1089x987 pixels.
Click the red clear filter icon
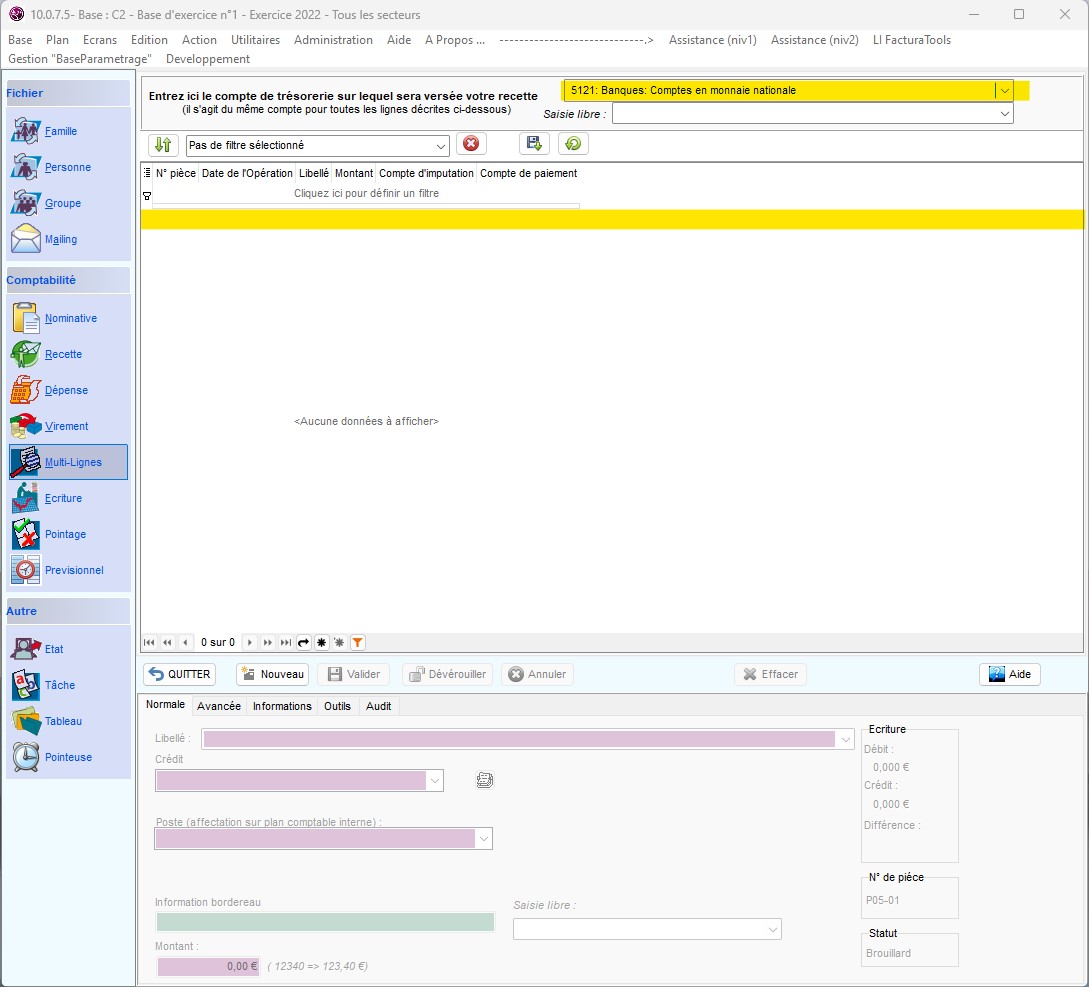tap(471, 144)
